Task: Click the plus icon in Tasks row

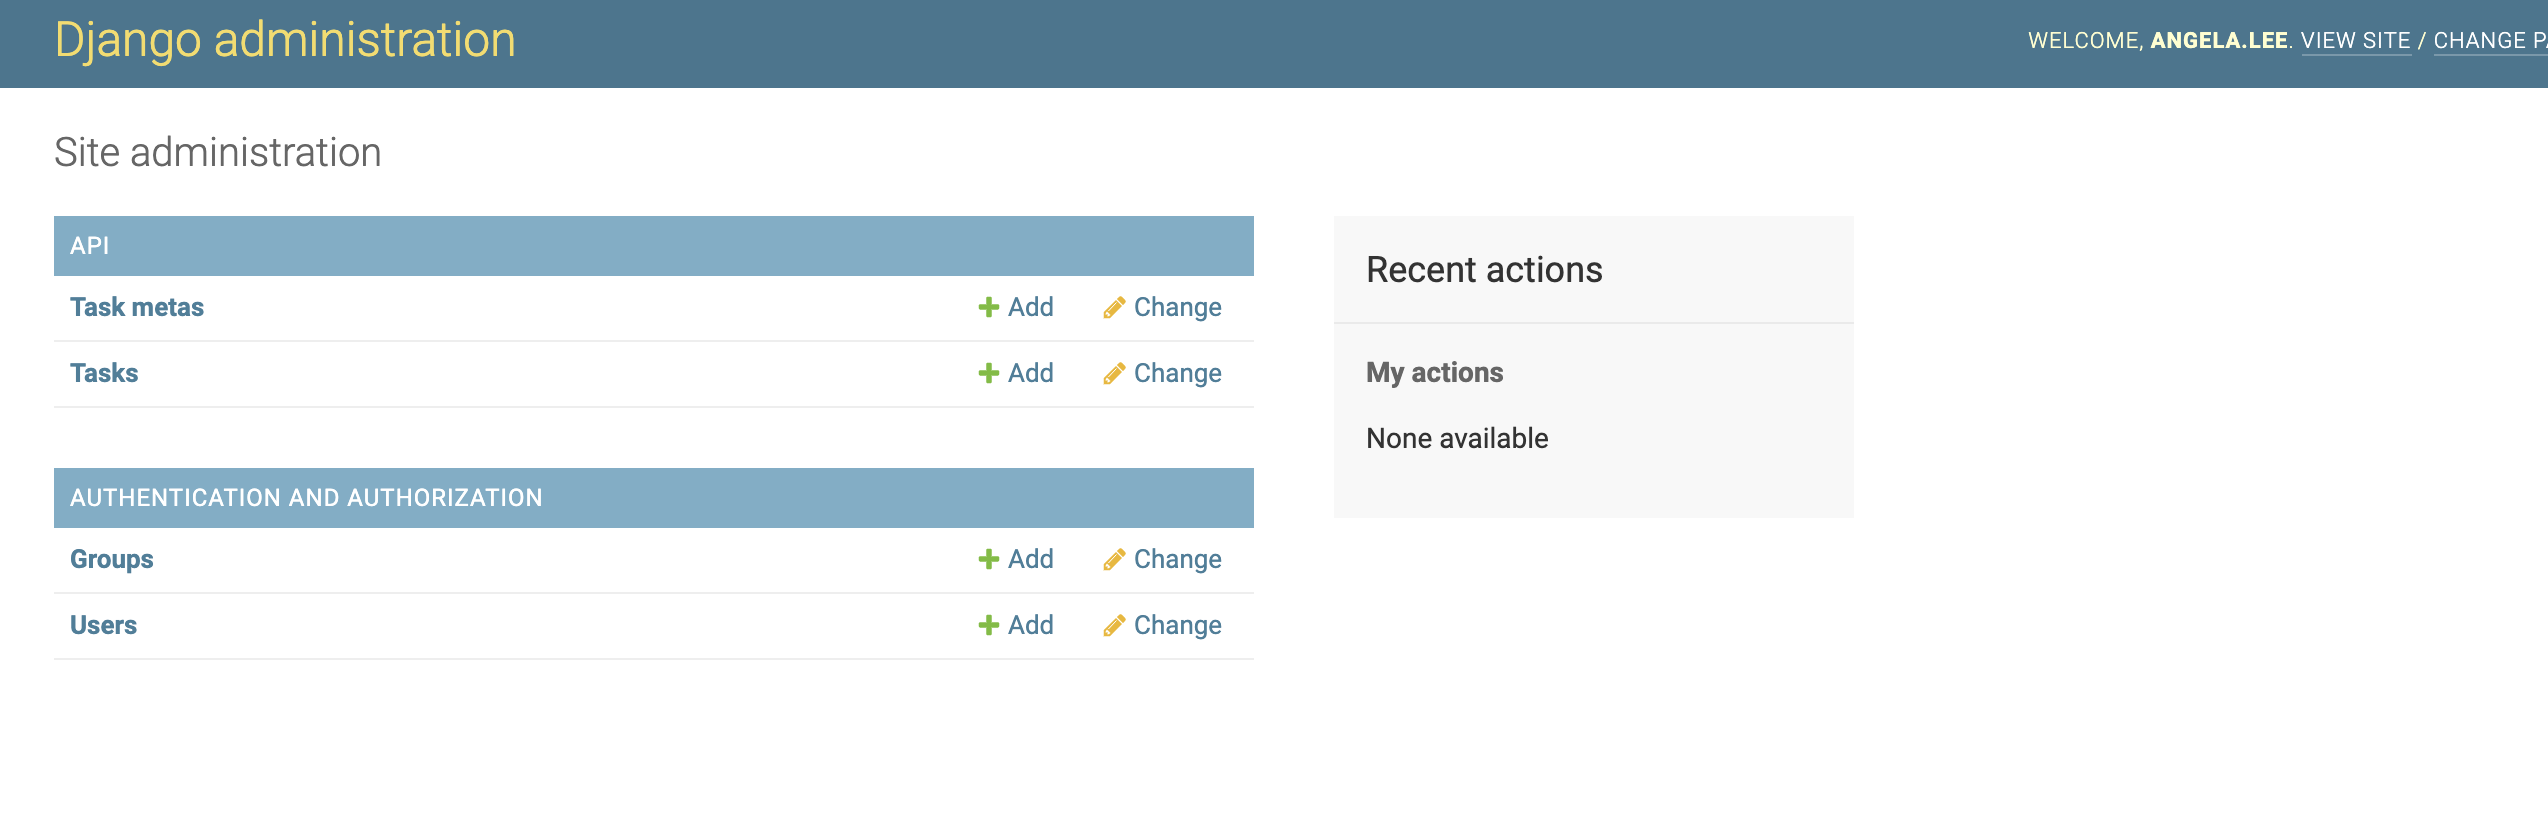Action: click(988, 373)
